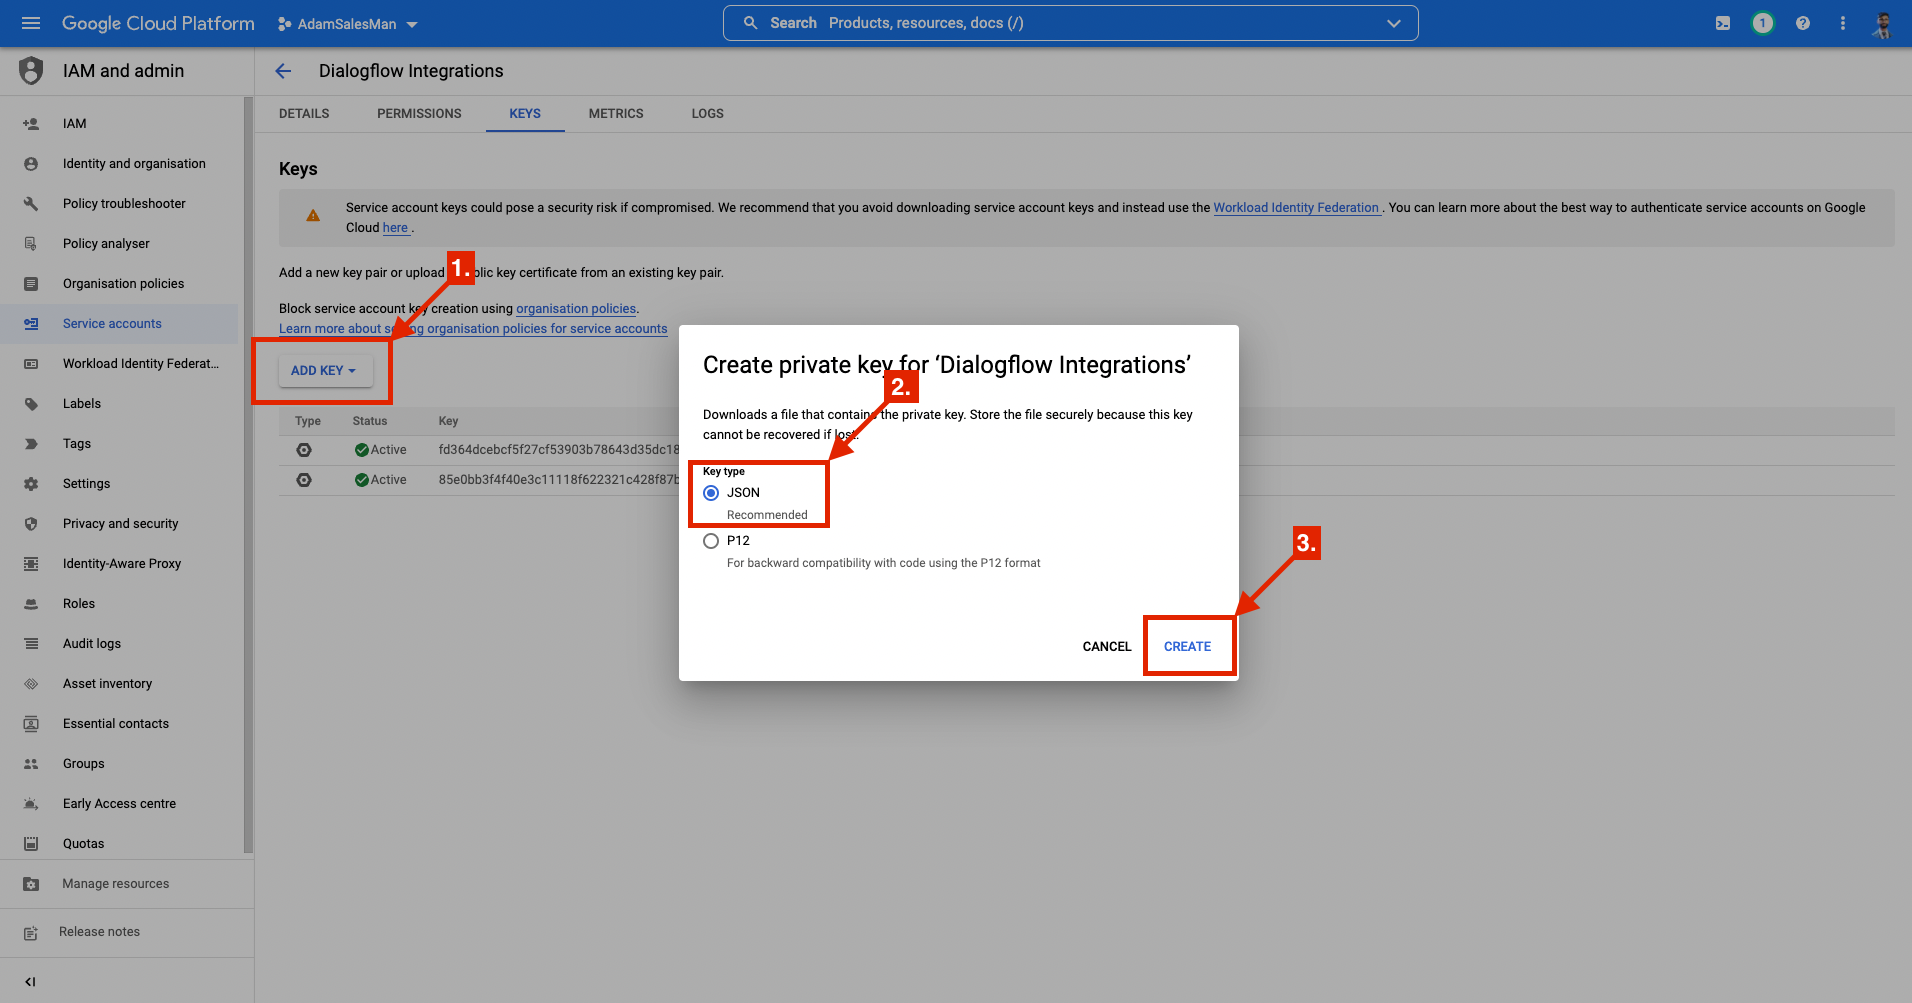The image size is (1912, 1003).
Task: Click the Labels tag icon in sidebar
Action: (x=31, y=404)
